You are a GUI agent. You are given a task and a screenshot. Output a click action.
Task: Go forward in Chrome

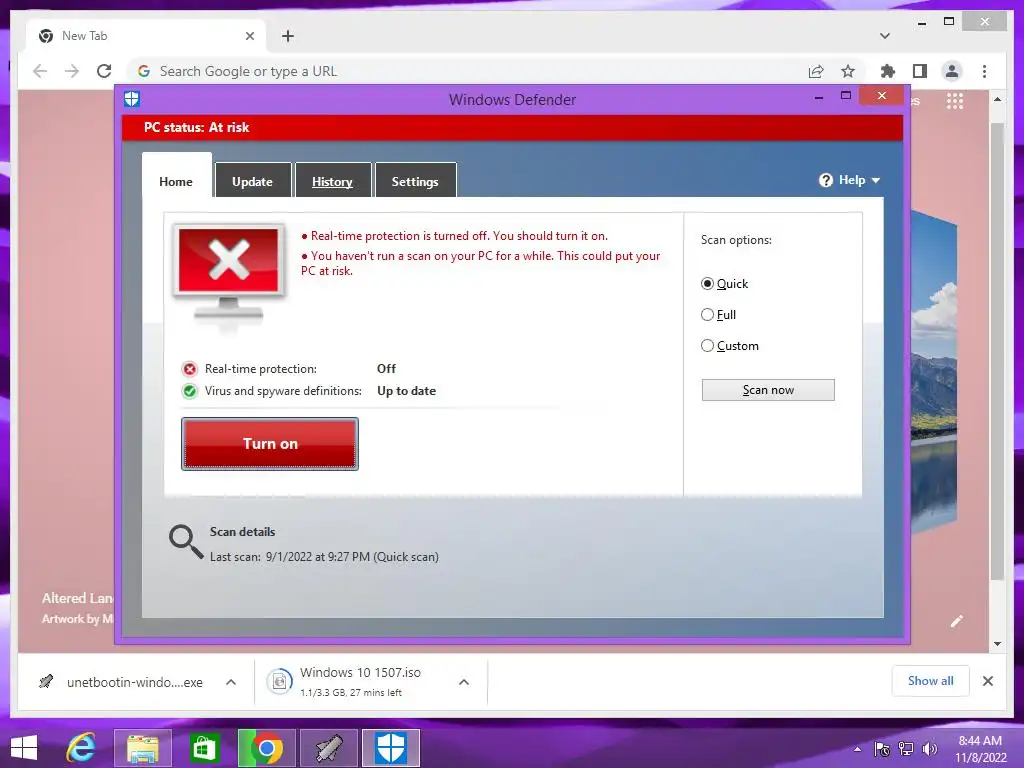pyautogui.click(x=72, y=71)
